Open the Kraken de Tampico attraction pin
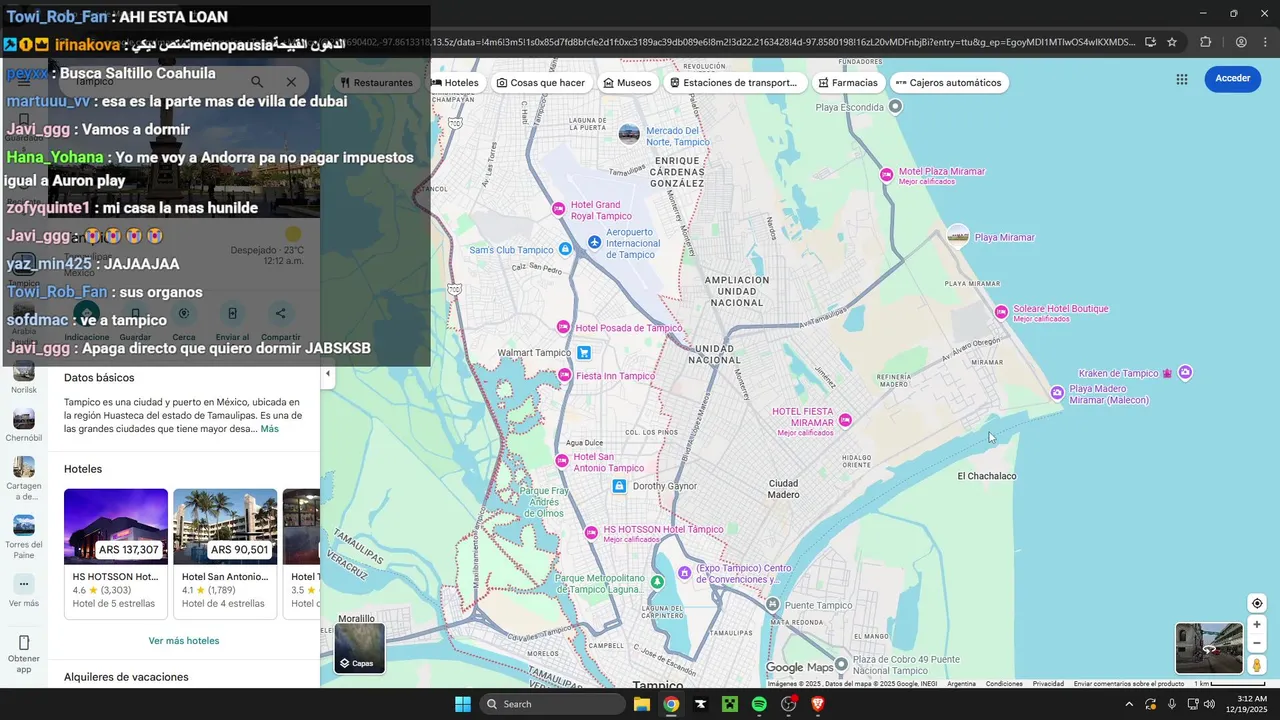Viewport: 1280px width, 720px height. (x=1185, y=373)
